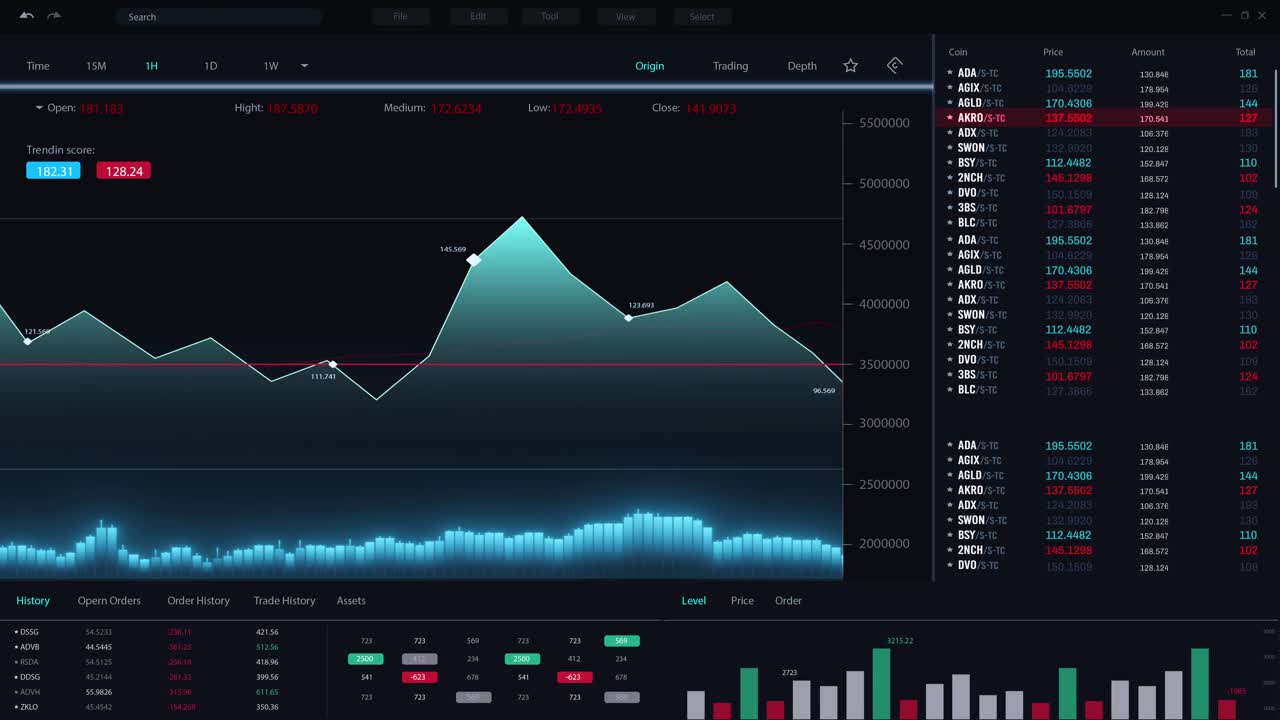The width and height of the screenshot is (1280, 720).
Task: Sort by the Price column header
Action: pyautogui.click(x=1053, y=52)
